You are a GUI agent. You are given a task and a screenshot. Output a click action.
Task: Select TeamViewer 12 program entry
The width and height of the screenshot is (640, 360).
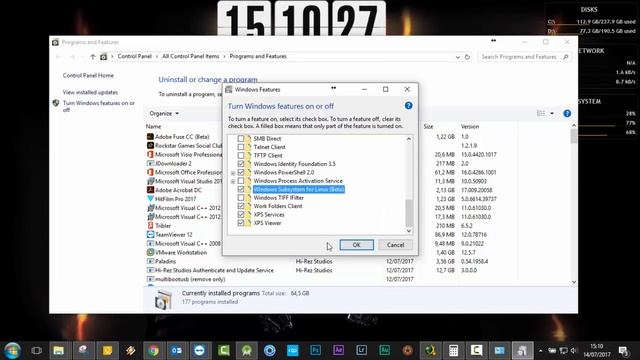173,235
